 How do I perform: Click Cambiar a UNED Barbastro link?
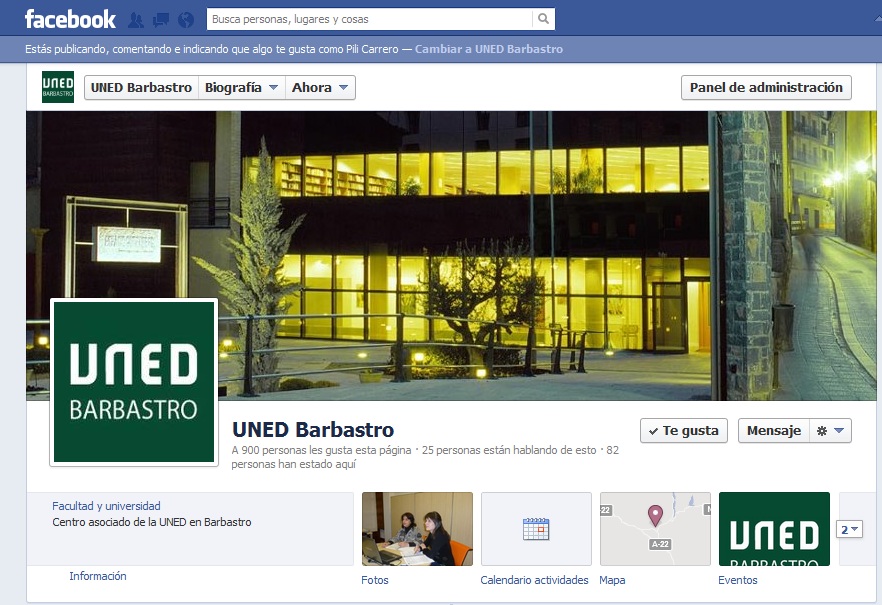(x=489, y=49)
